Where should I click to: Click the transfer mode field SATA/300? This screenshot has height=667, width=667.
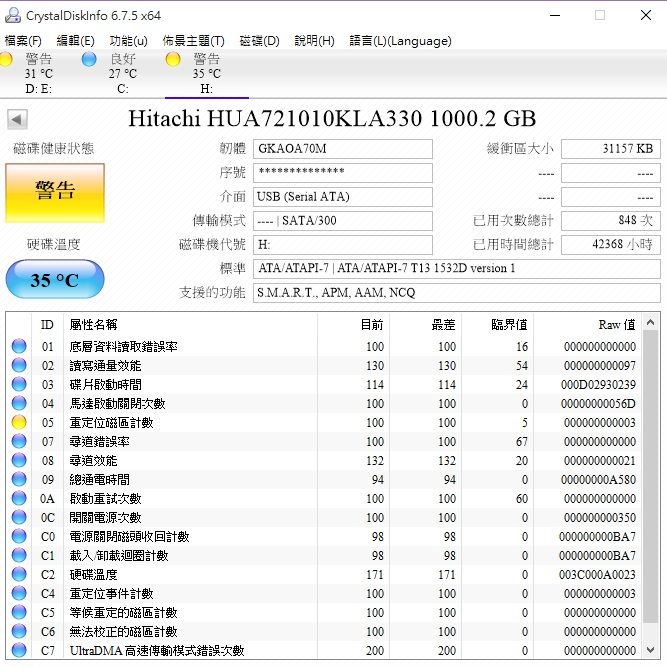click(x=343, y=221)
